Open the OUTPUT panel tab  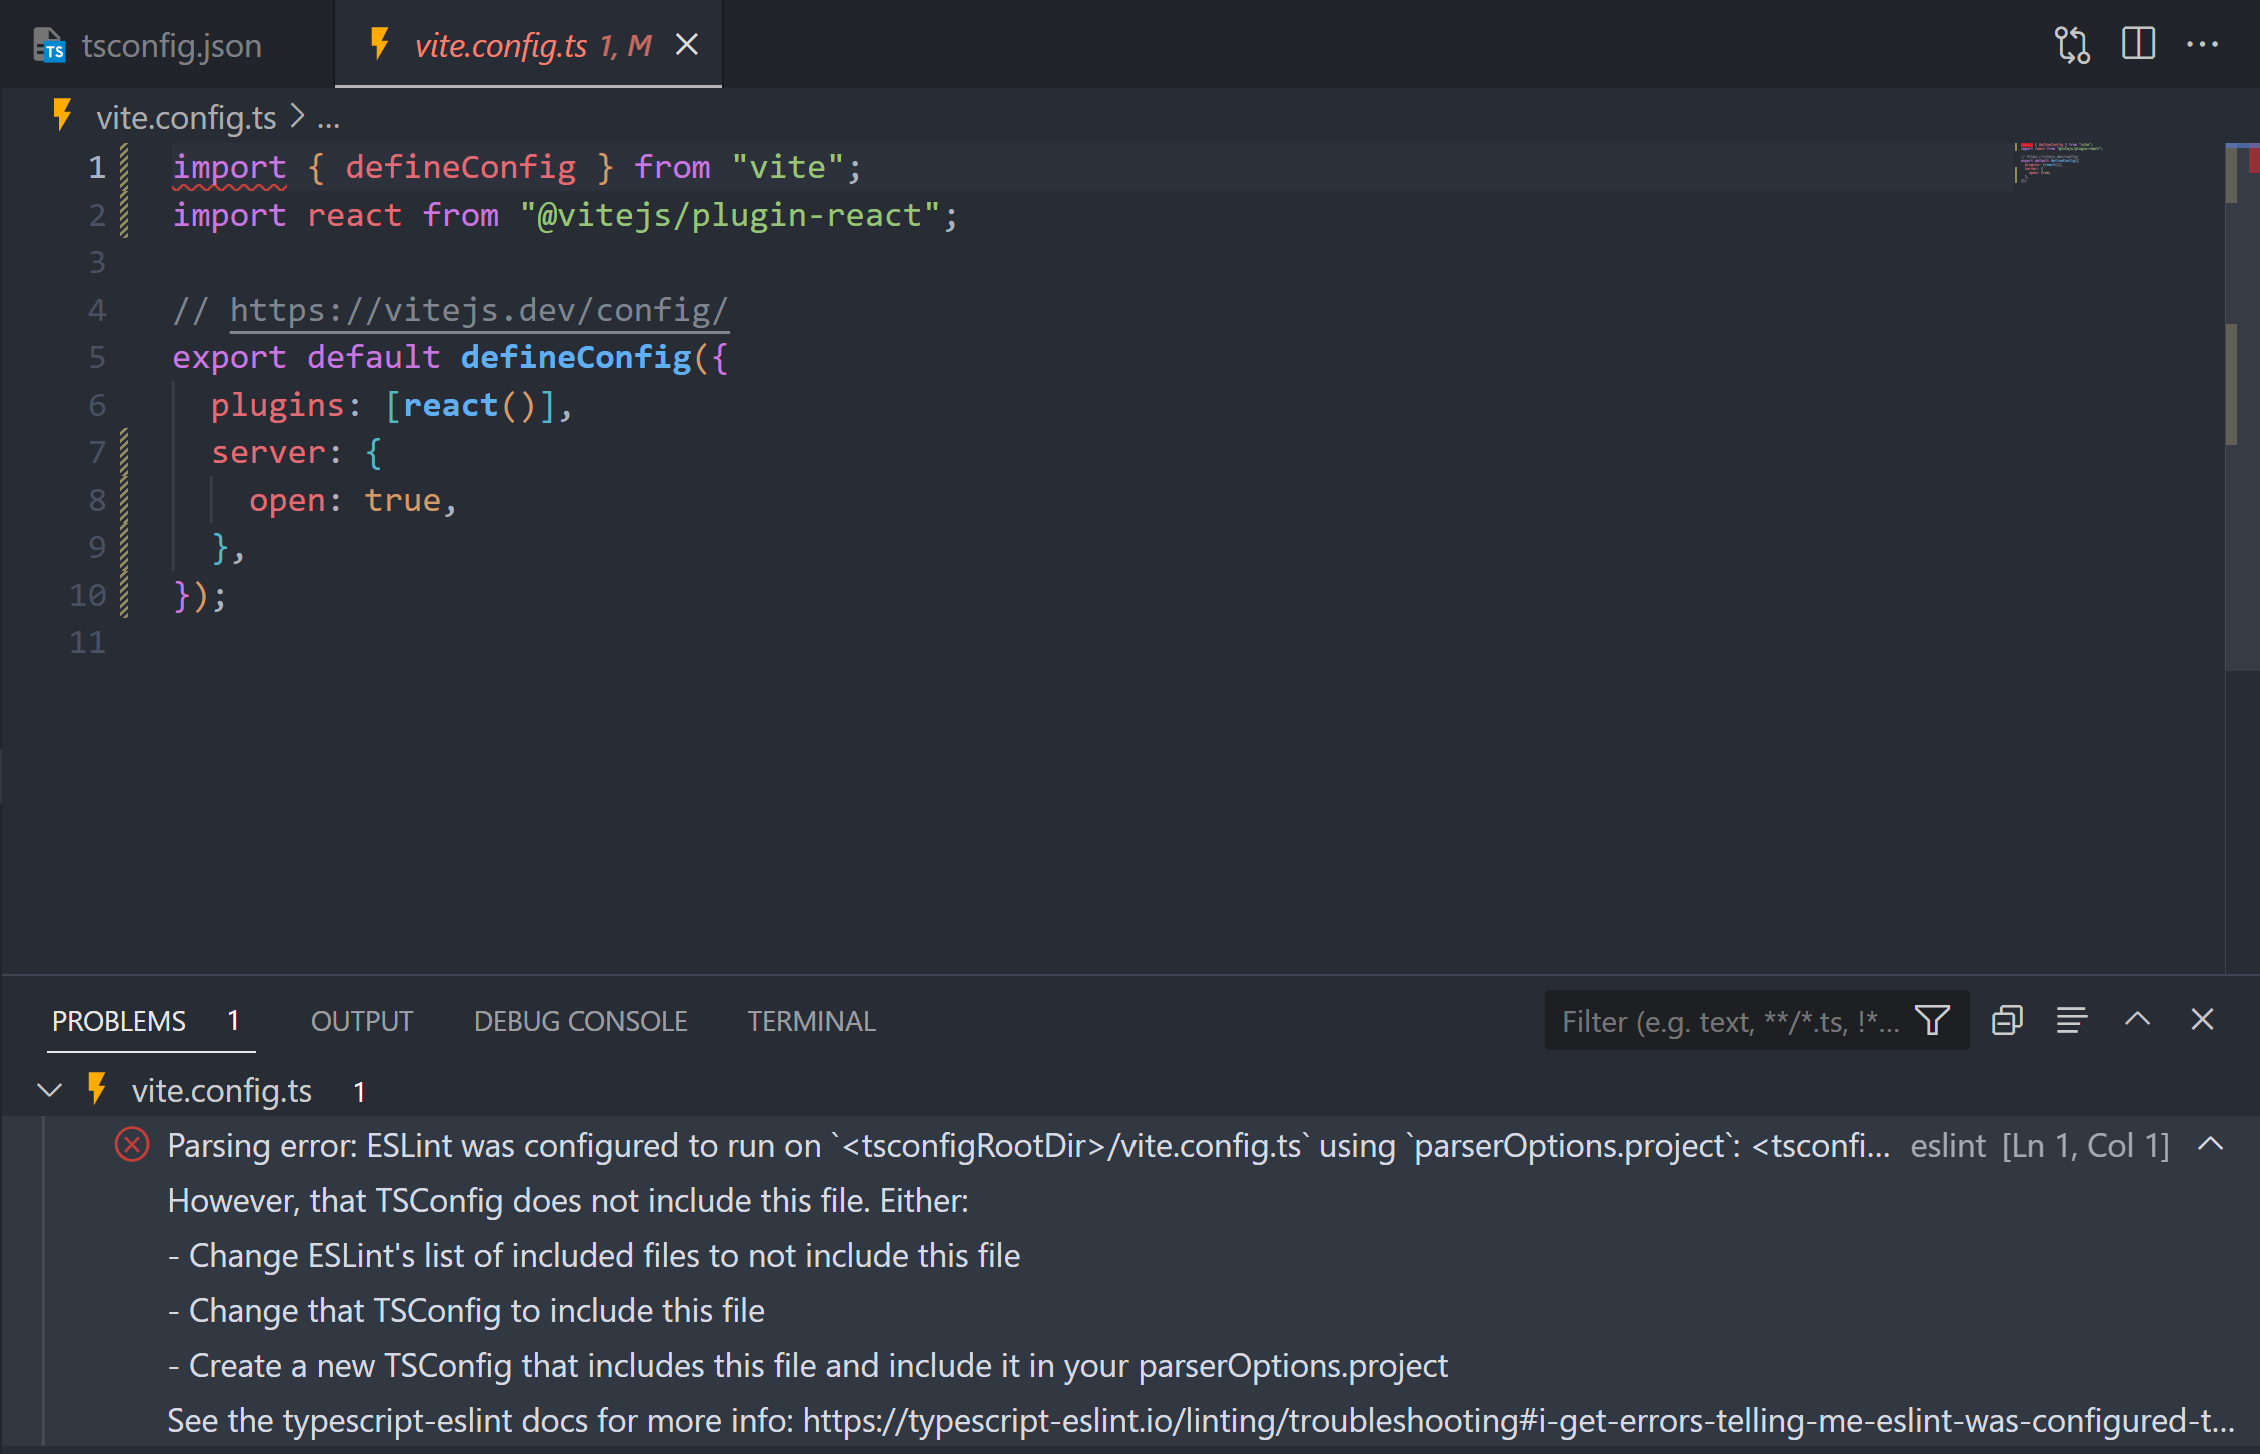click(x=361, y=1021)
